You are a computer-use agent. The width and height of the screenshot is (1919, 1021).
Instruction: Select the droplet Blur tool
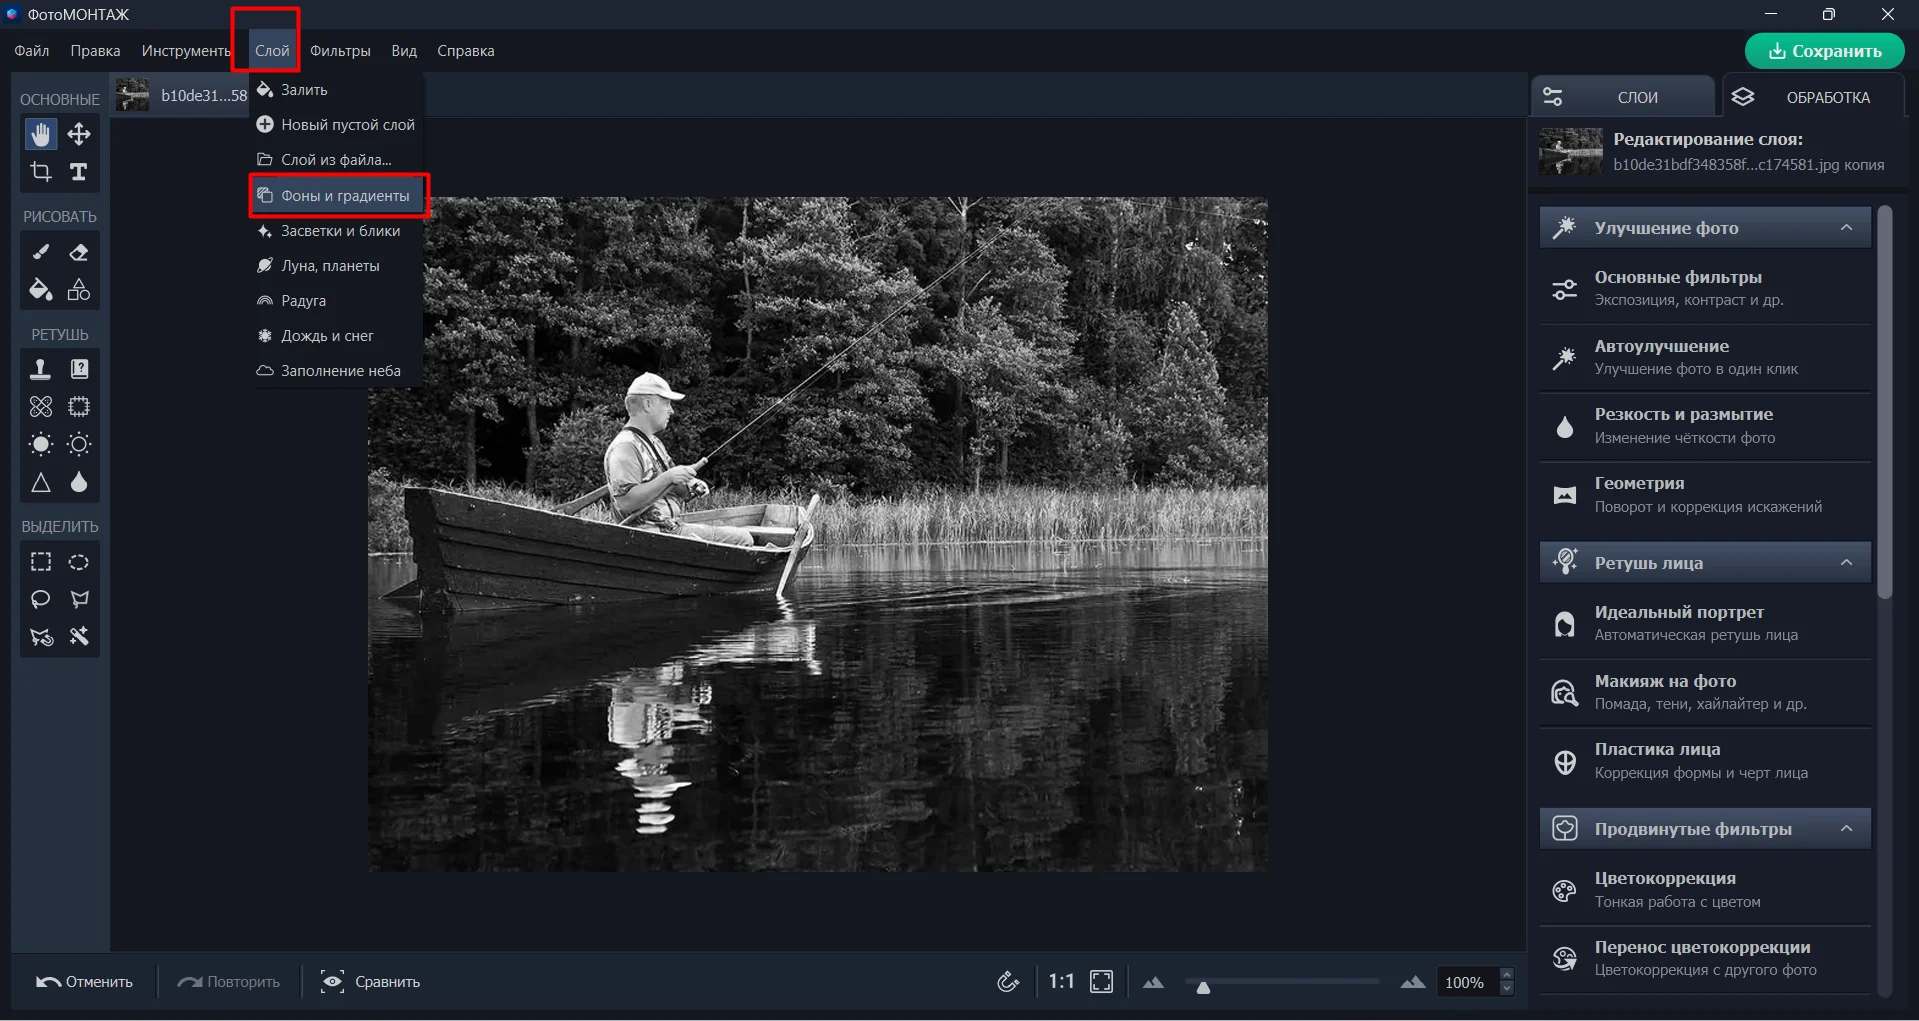point(79,483)
